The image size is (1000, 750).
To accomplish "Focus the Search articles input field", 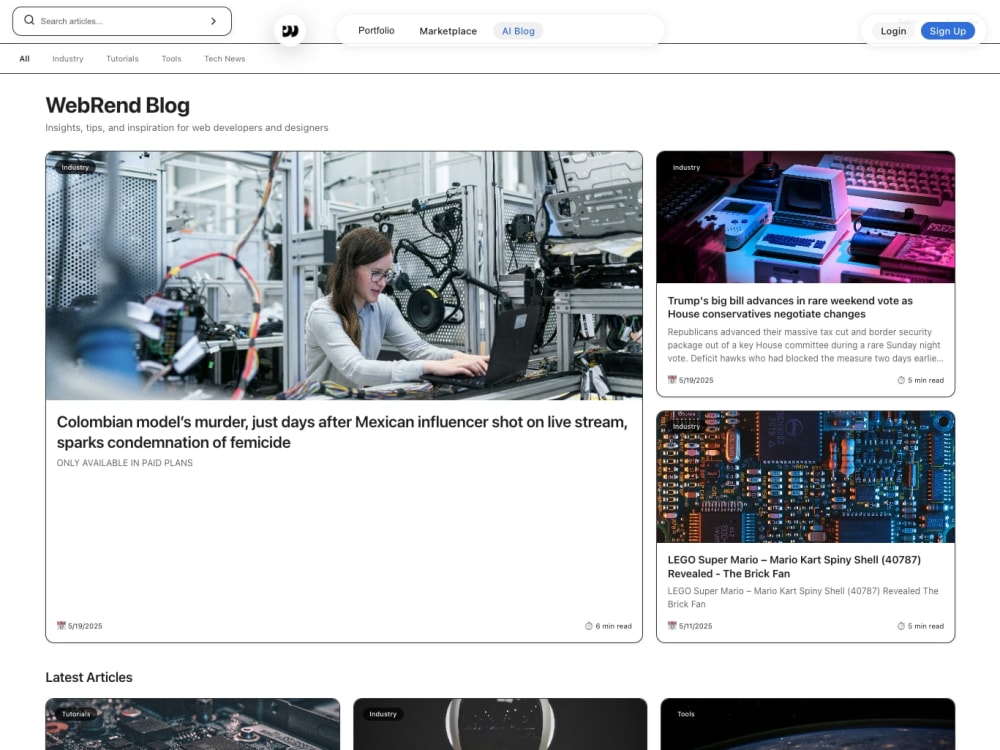I will pos(121,21).
